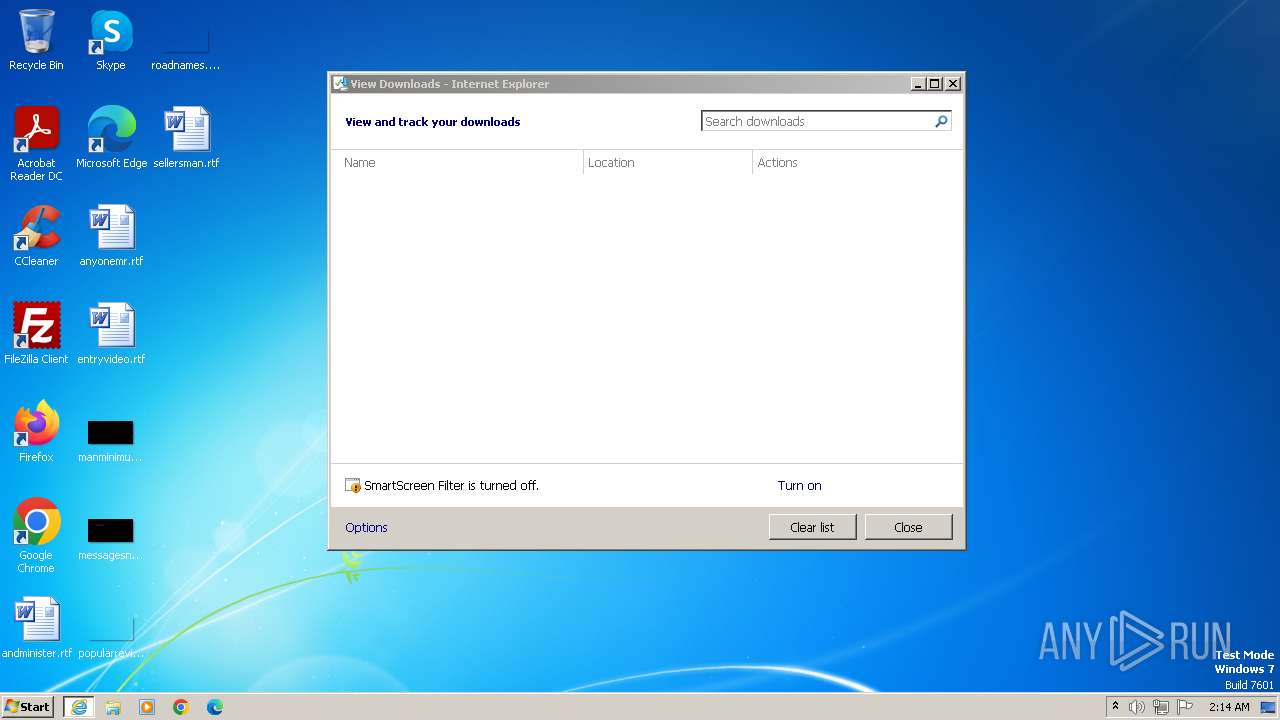Image resolution: width=1280 pixels, height=720 pixels.
Task: Open the Skype desktop shortcut
Action: click(x=110, y=41)
